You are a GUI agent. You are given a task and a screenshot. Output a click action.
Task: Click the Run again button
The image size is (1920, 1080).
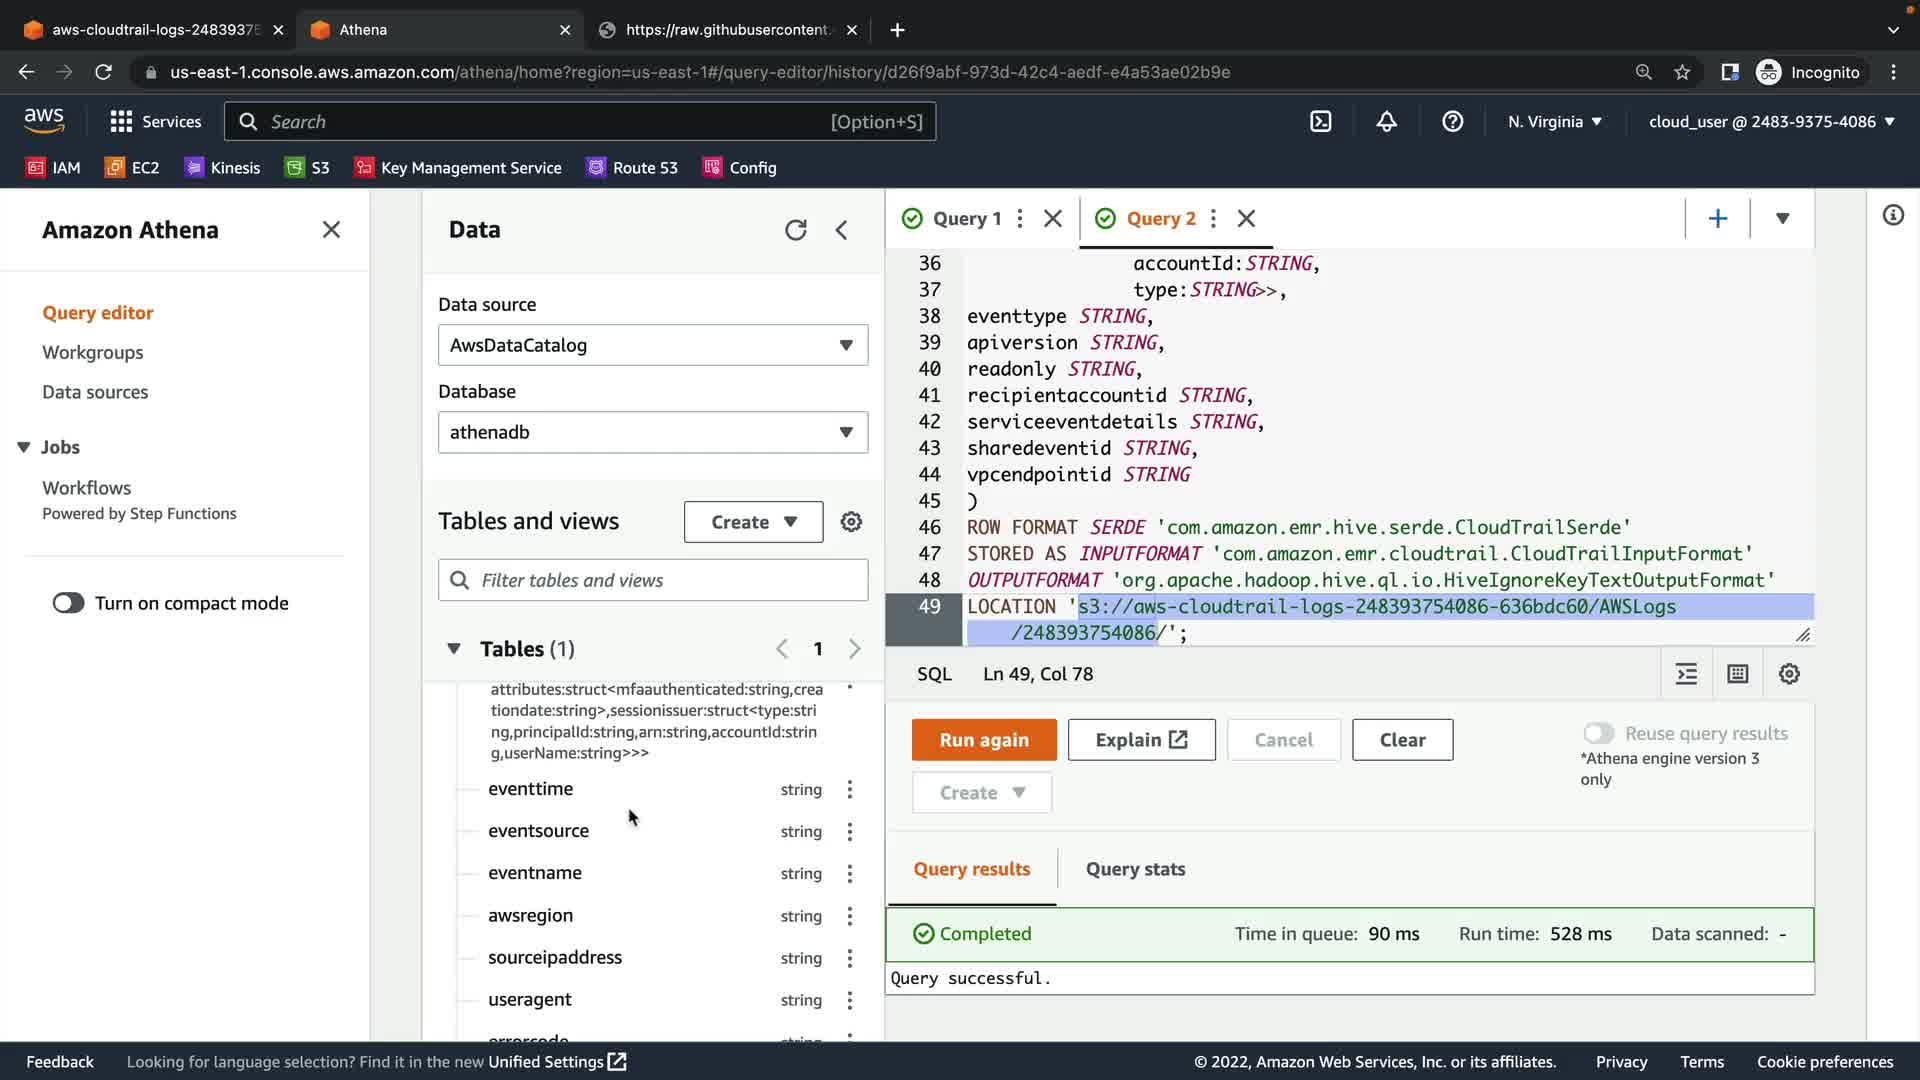(x=983, y=740)
